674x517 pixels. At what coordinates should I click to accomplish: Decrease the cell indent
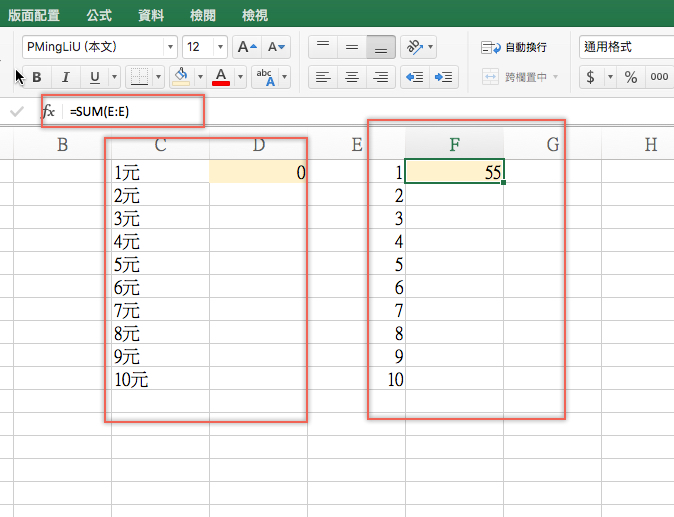point(415,77)
